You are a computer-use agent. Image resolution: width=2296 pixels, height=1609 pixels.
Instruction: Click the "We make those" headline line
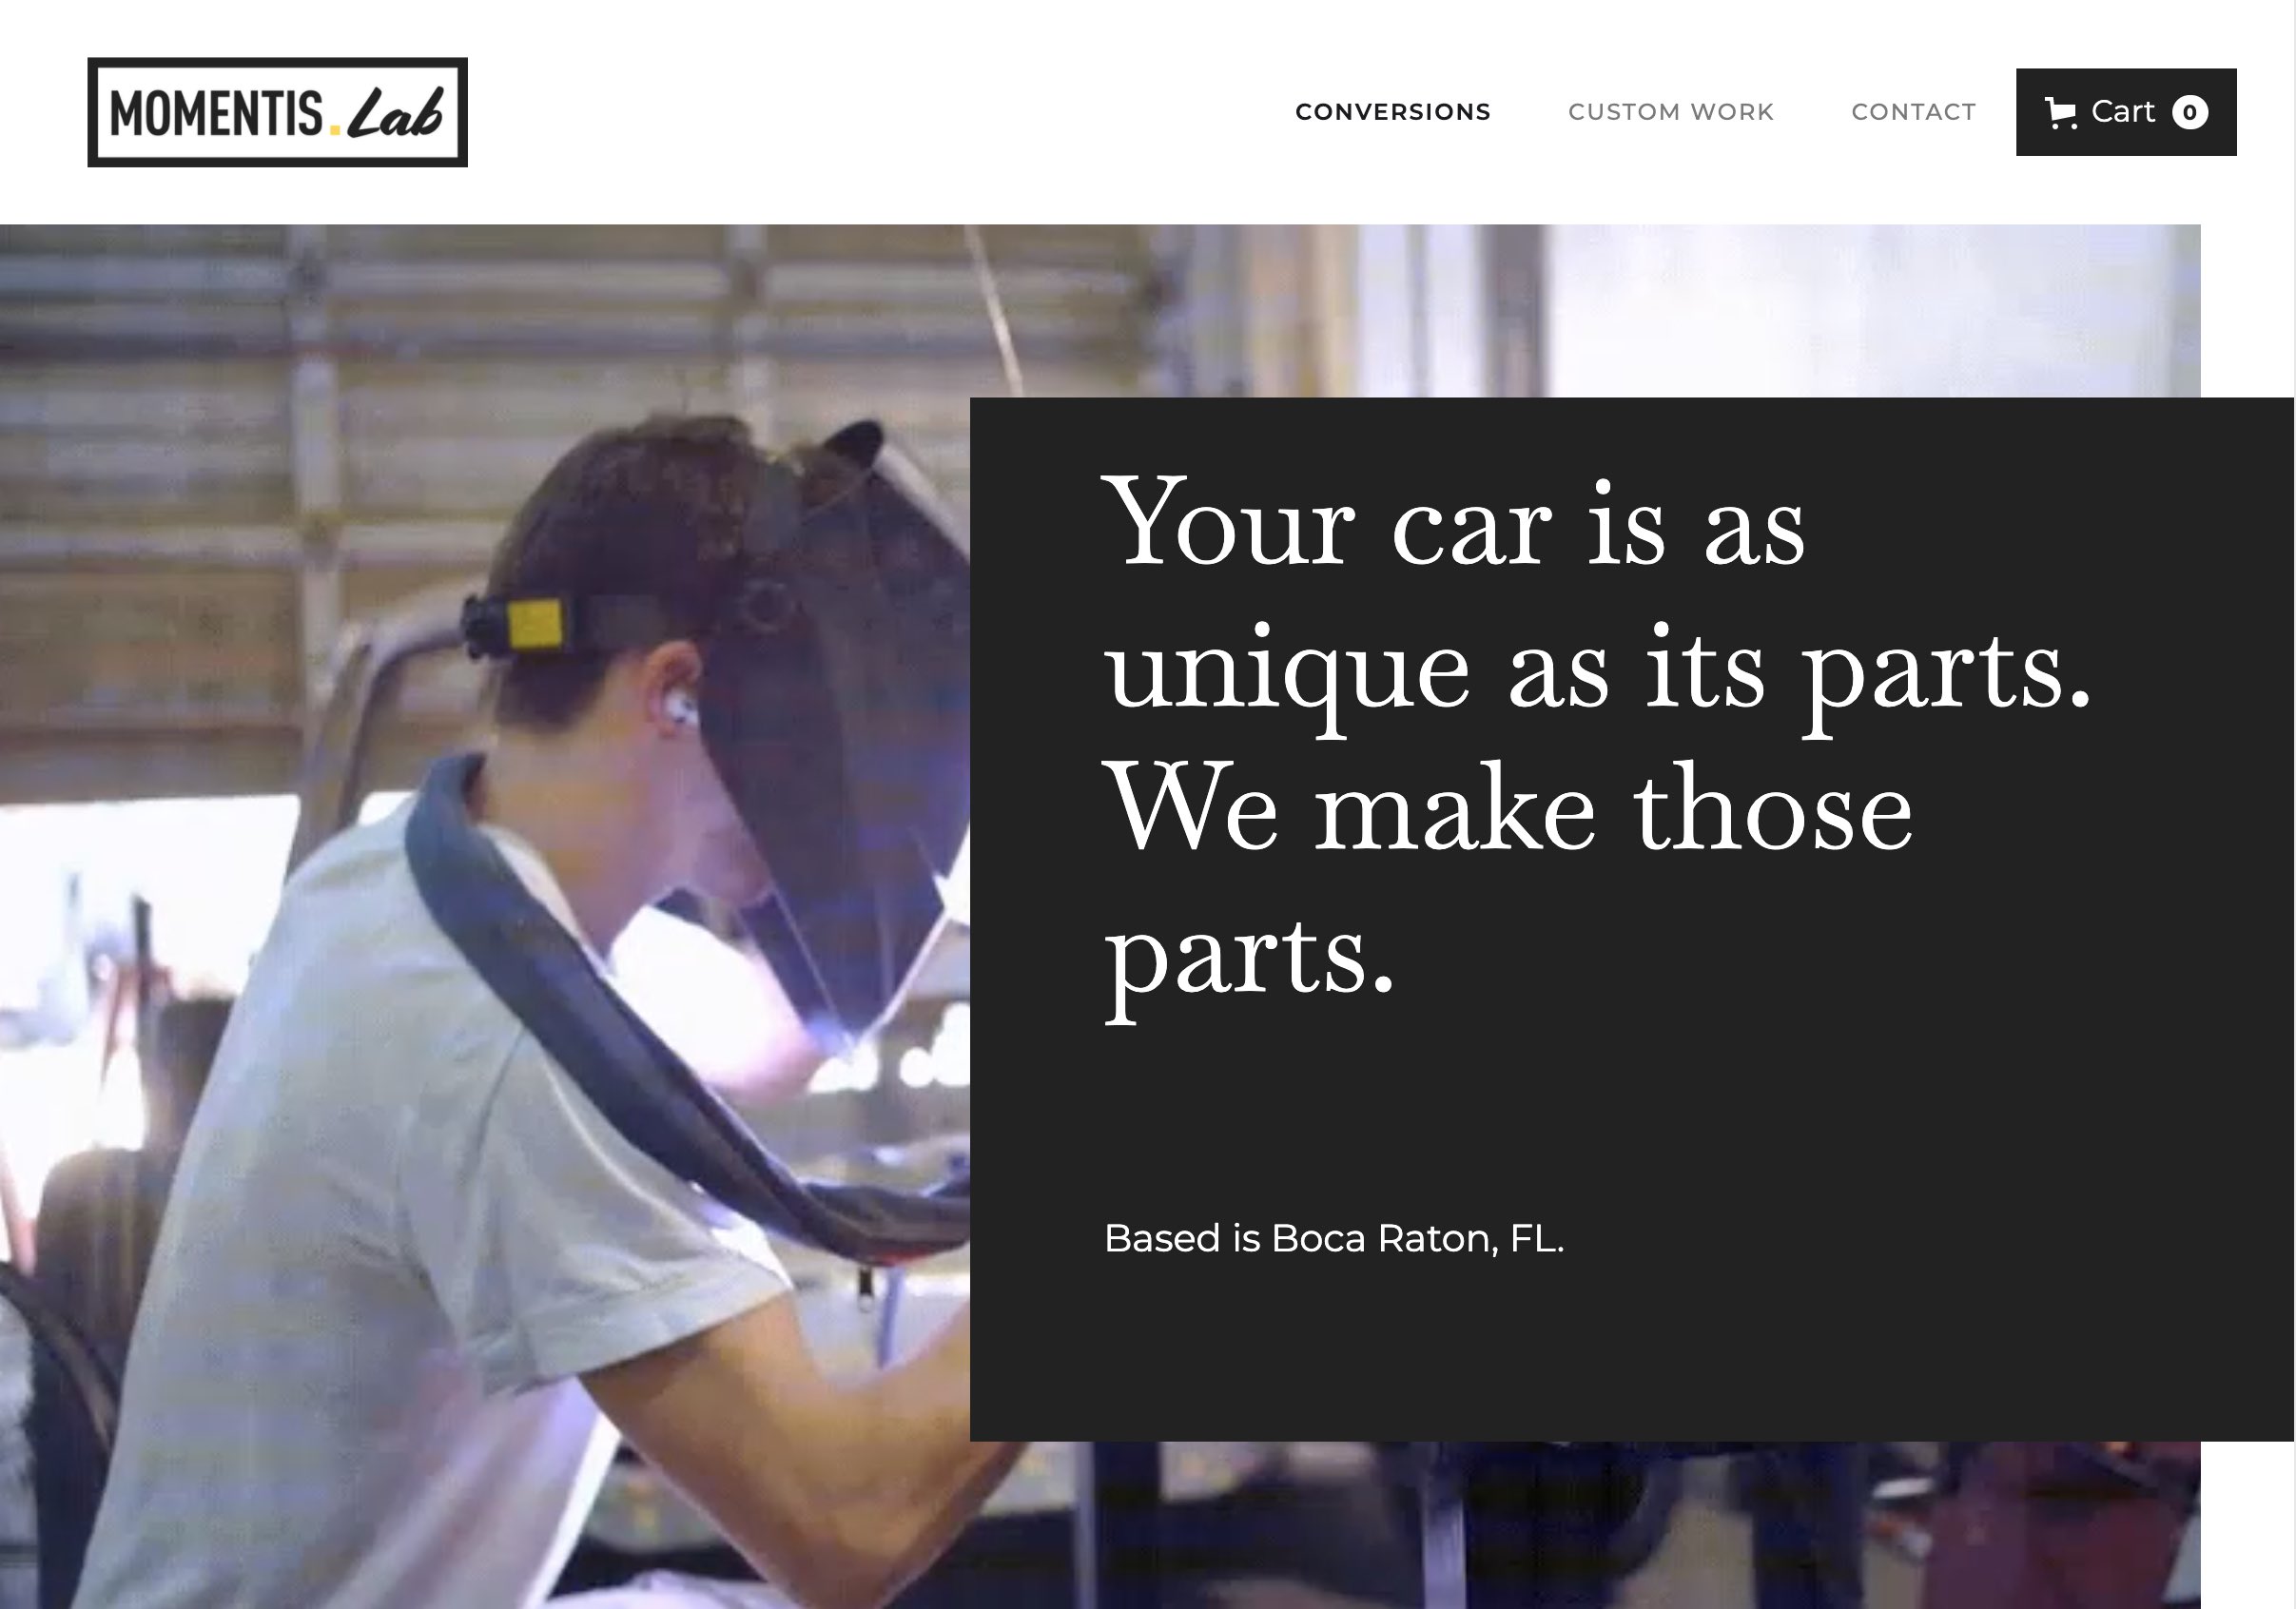(1508, 809)
